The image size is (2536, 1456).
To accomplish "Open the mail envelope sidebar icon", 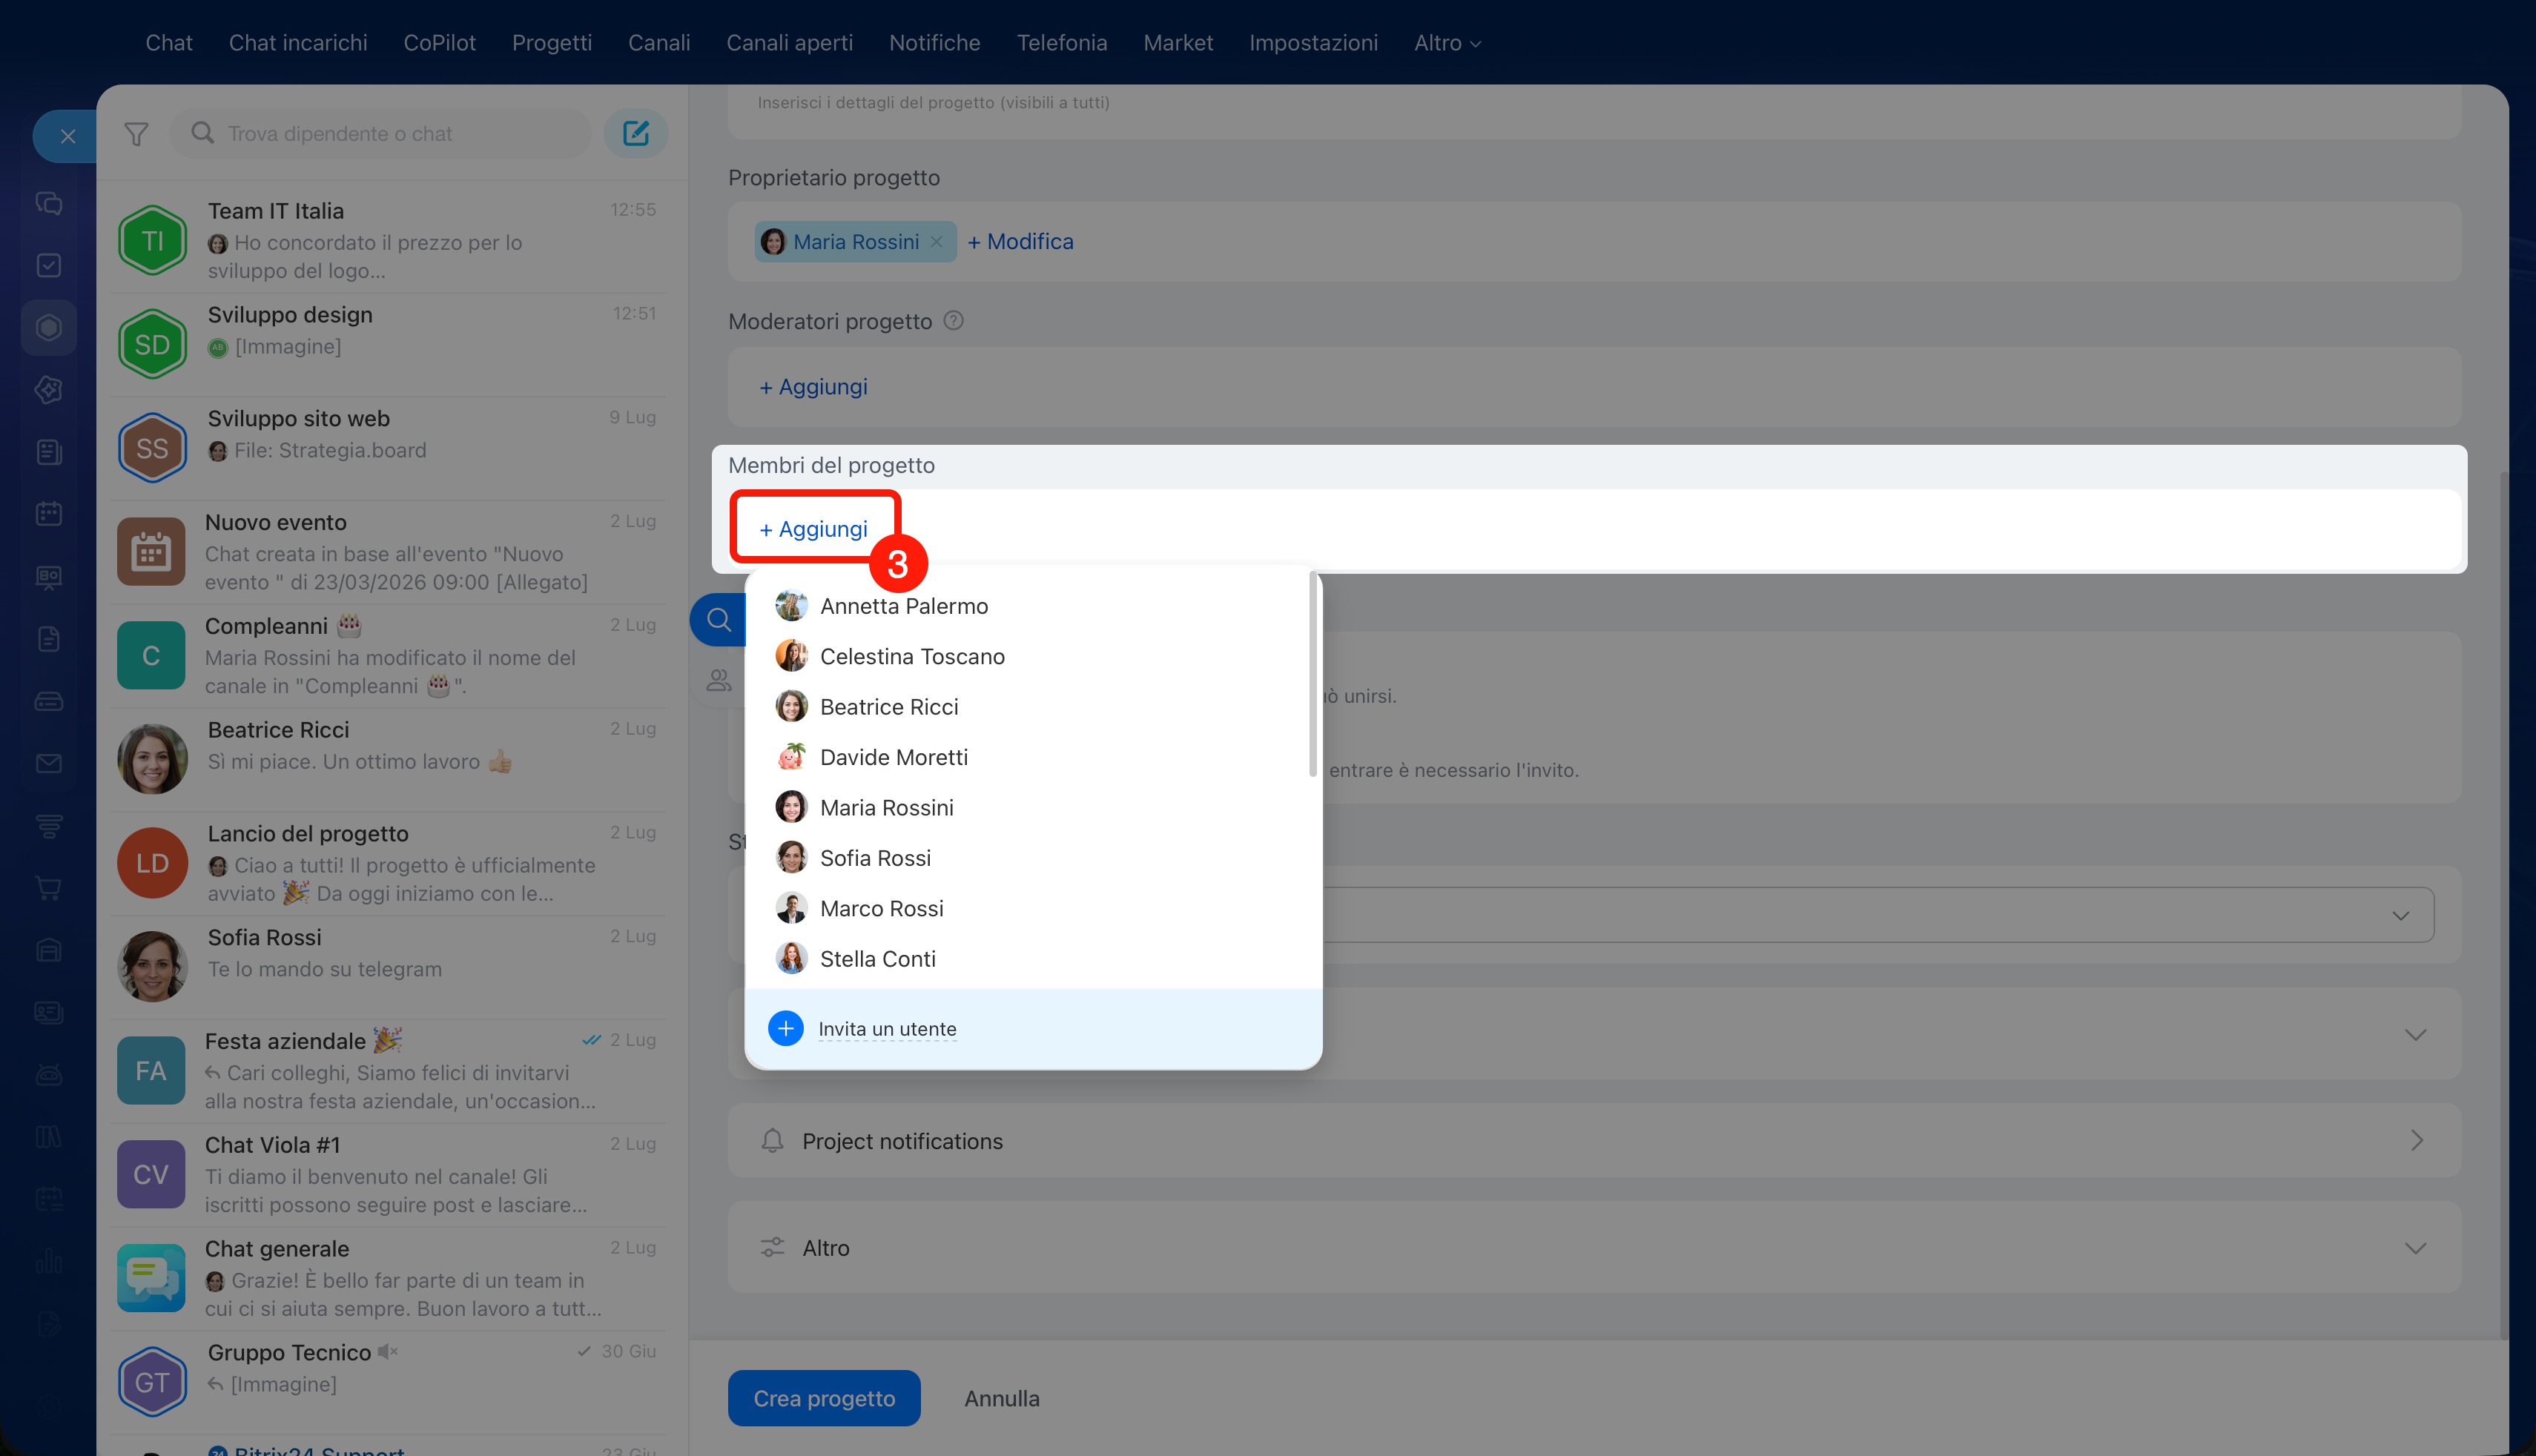I will (x=49, y=763).
